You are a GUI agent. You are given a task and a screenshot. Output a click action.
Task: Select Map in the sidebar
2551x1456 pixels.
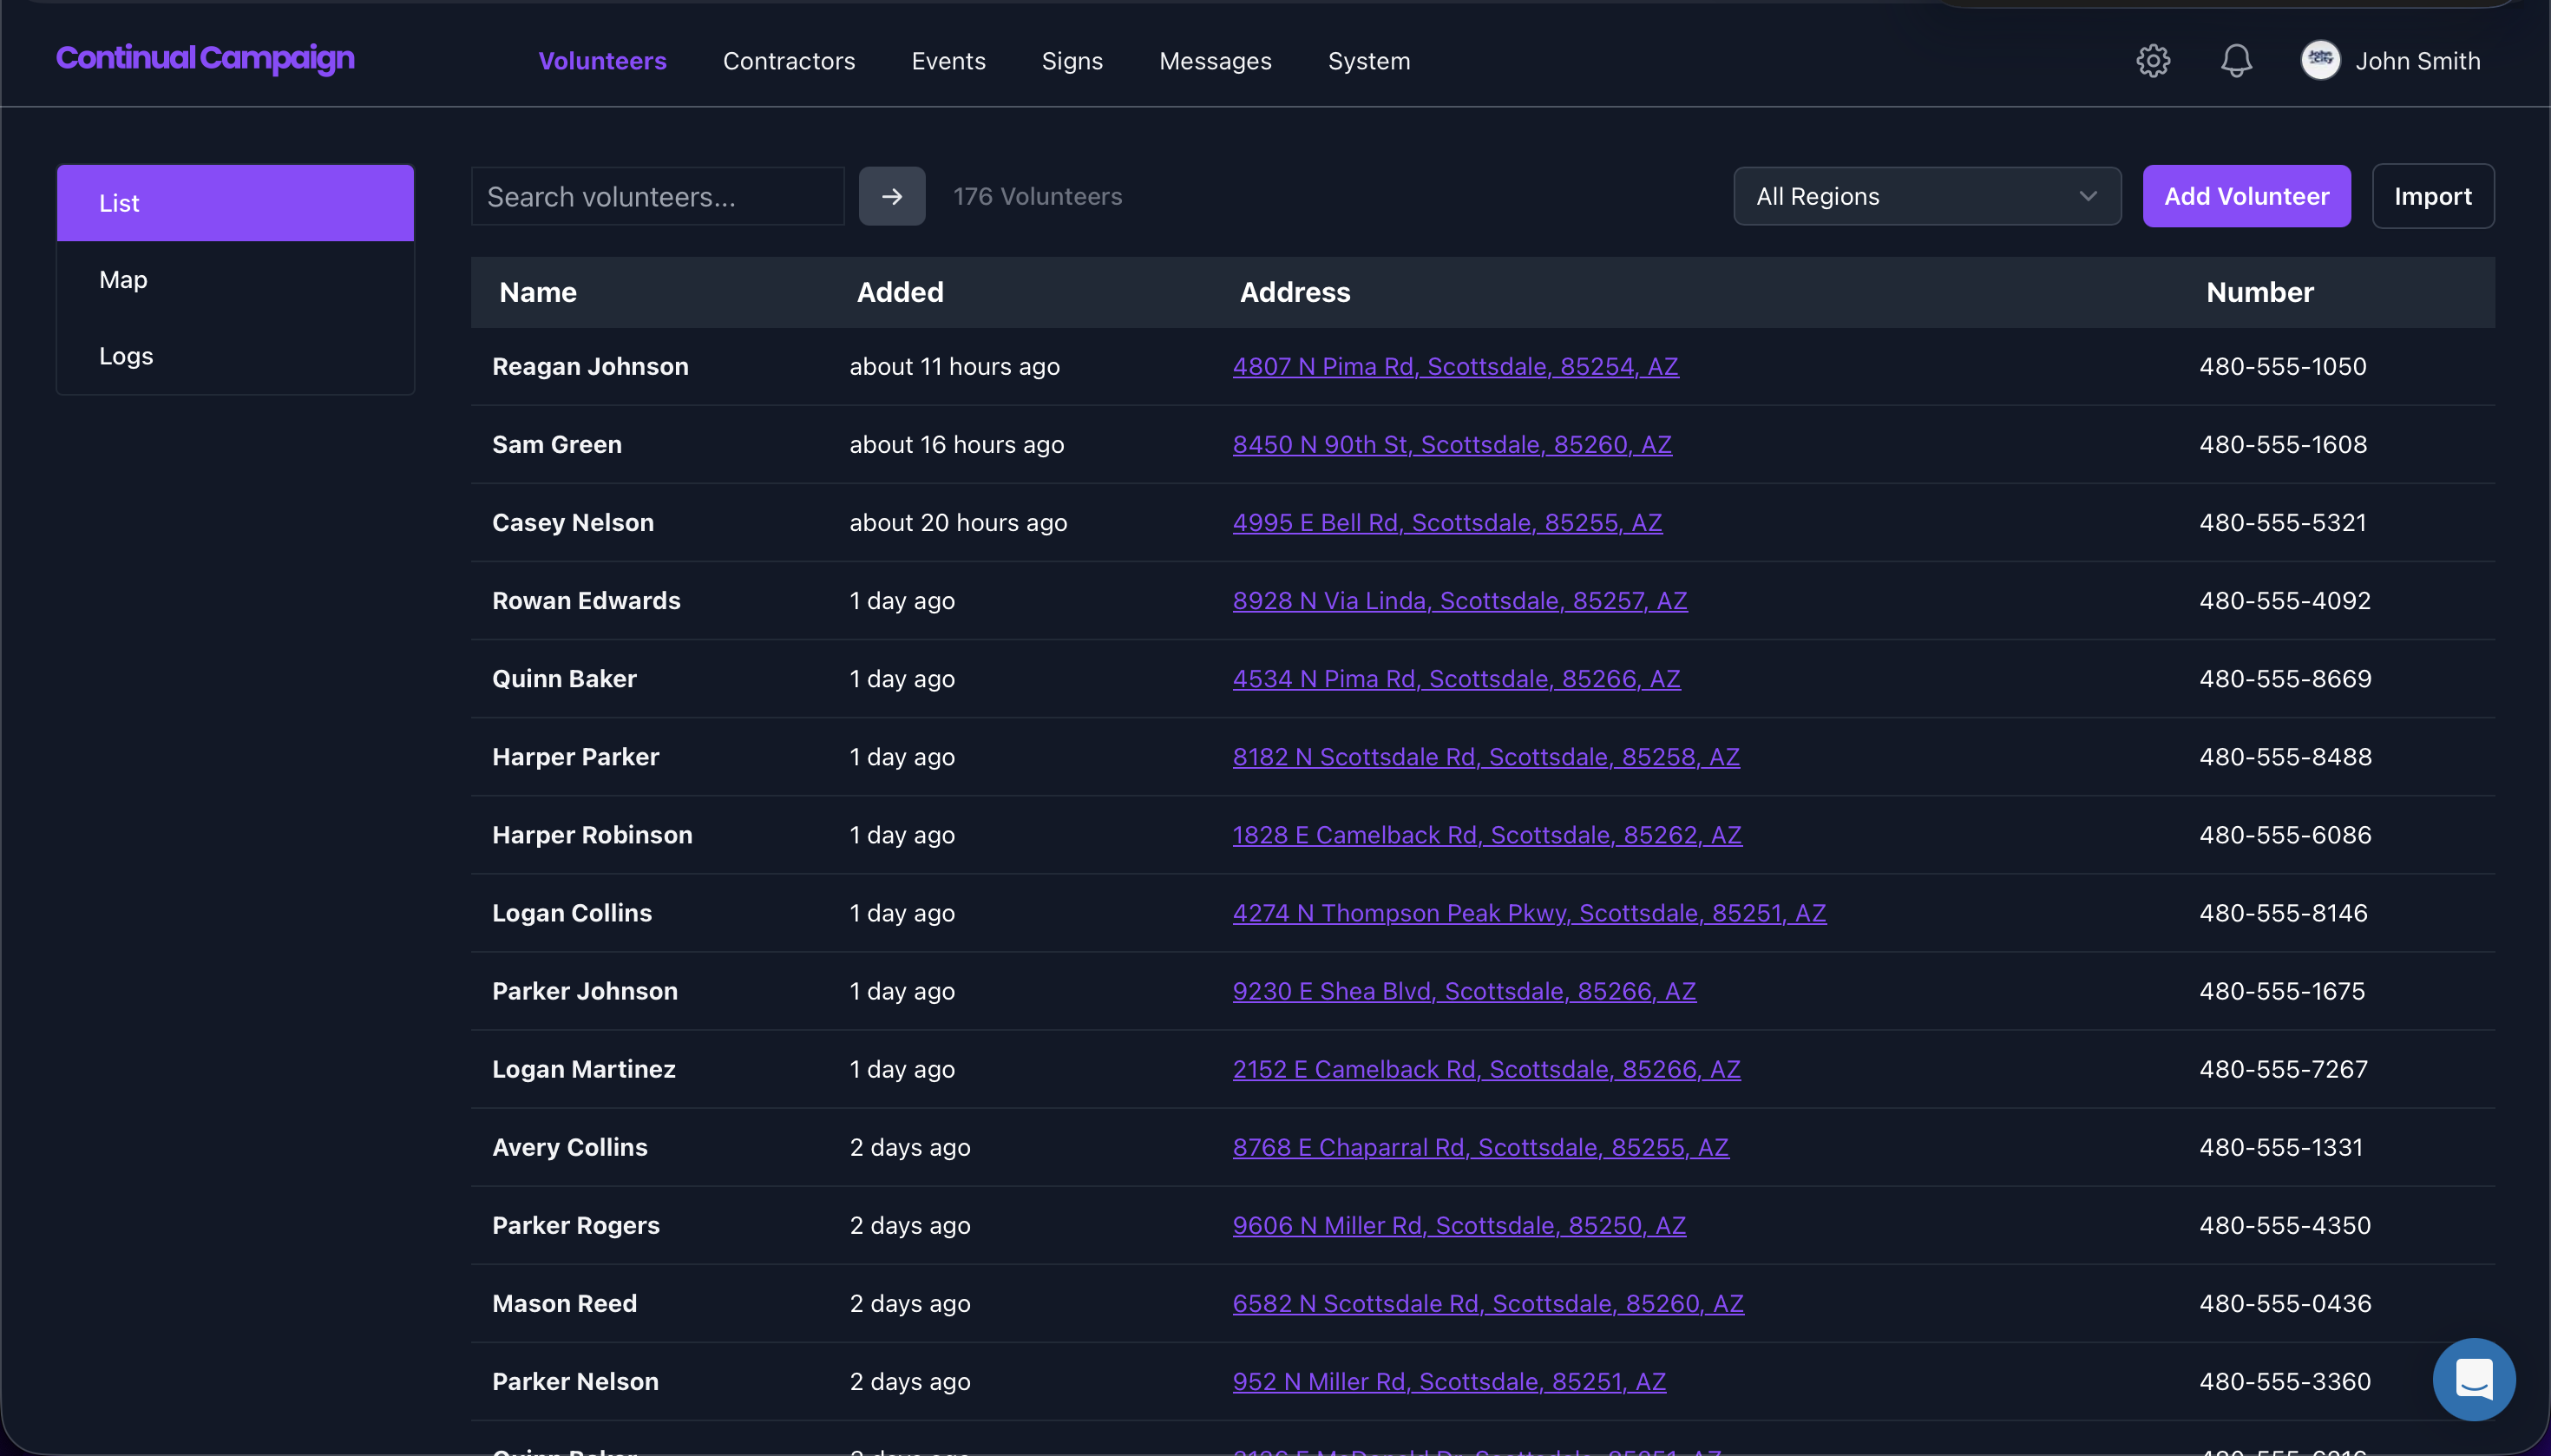123,280
